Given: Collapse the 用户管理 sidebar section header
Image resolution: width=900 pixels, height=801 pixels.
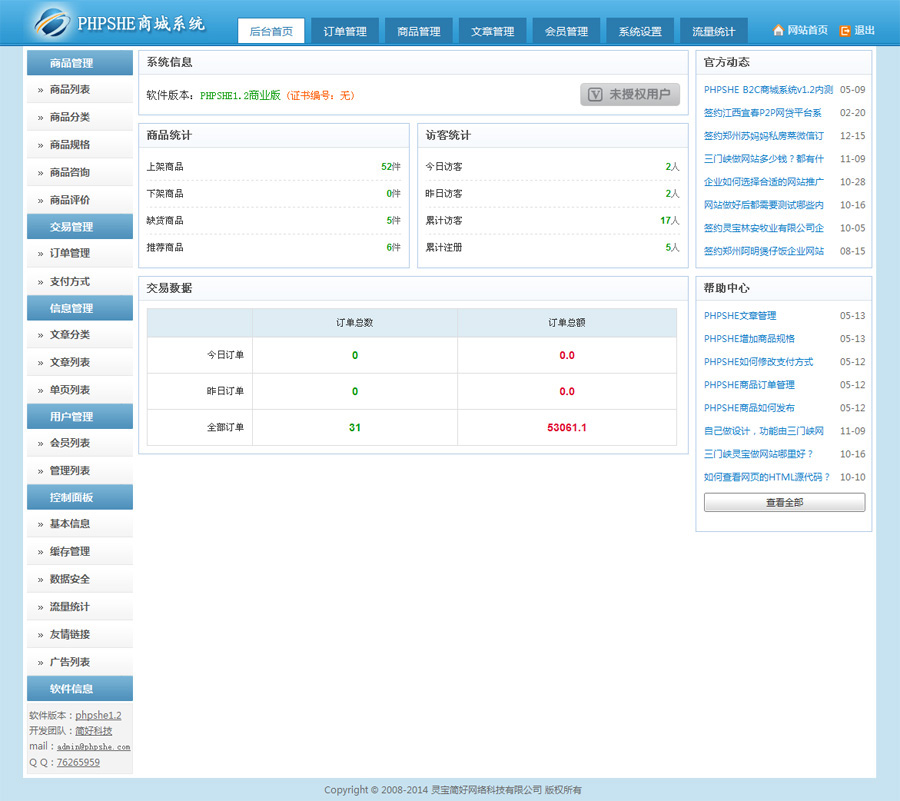Looking at the screenshot, I should 80,416.
